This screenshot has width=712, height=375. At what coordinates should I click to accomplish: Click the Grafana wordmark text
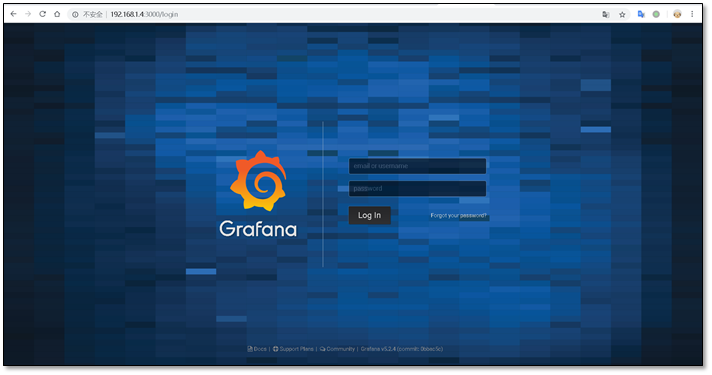tap(258, 229)
